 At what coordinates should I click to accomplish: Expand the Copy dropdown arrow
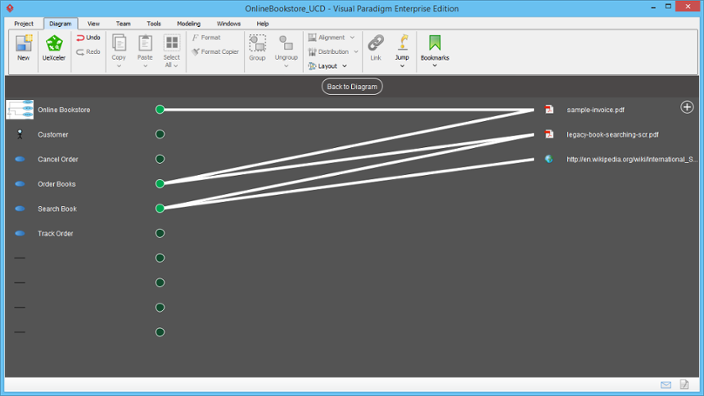119,66
